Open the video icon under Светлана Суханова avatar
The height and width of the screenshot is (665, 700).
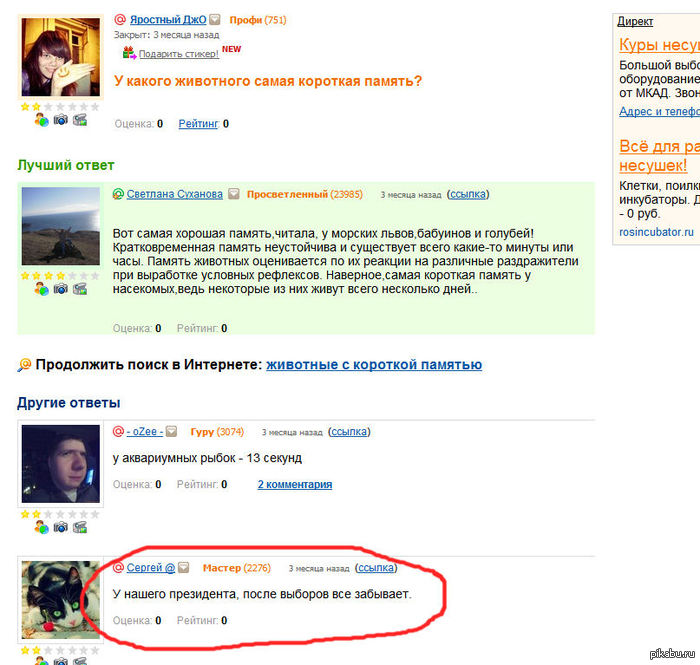(80, 289)
